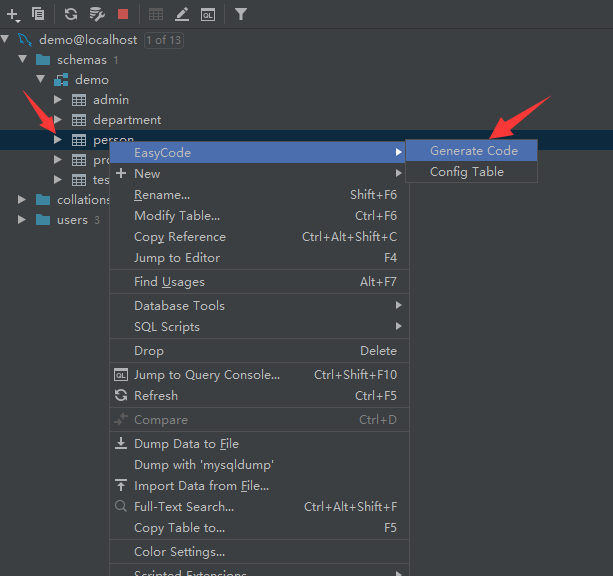Click the admin table icon
This screenshot has height=576, width=613.
coord(79,100)
